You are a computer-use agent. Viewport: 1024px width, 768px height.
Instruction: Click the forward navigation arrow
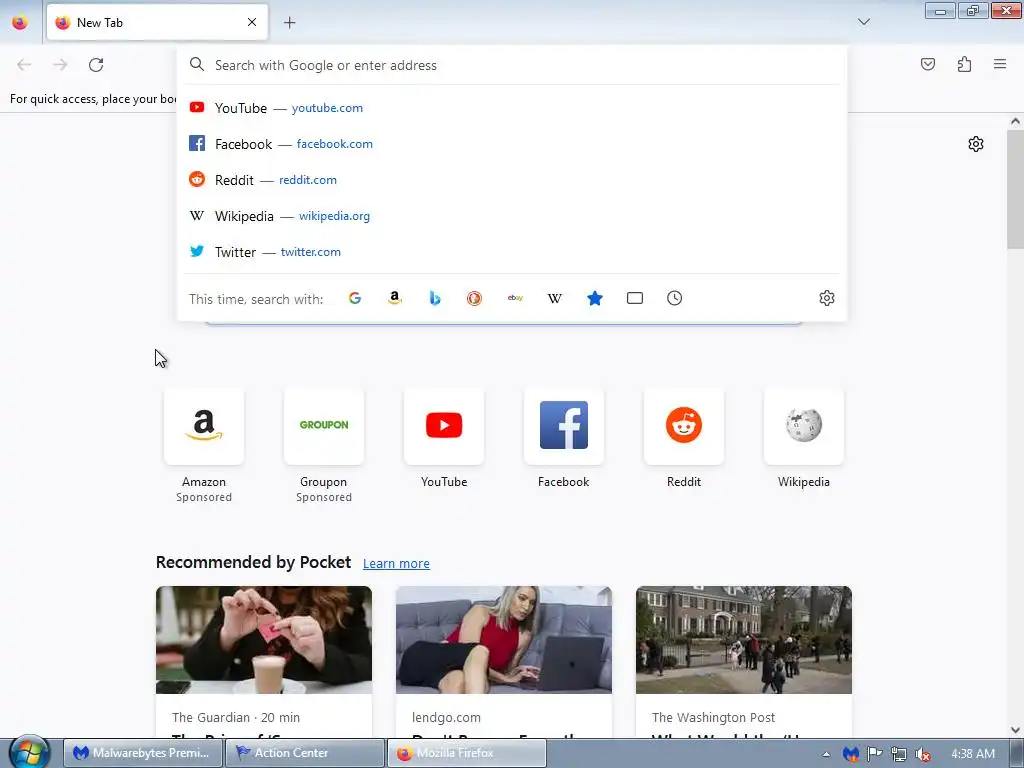click(60, 65)
